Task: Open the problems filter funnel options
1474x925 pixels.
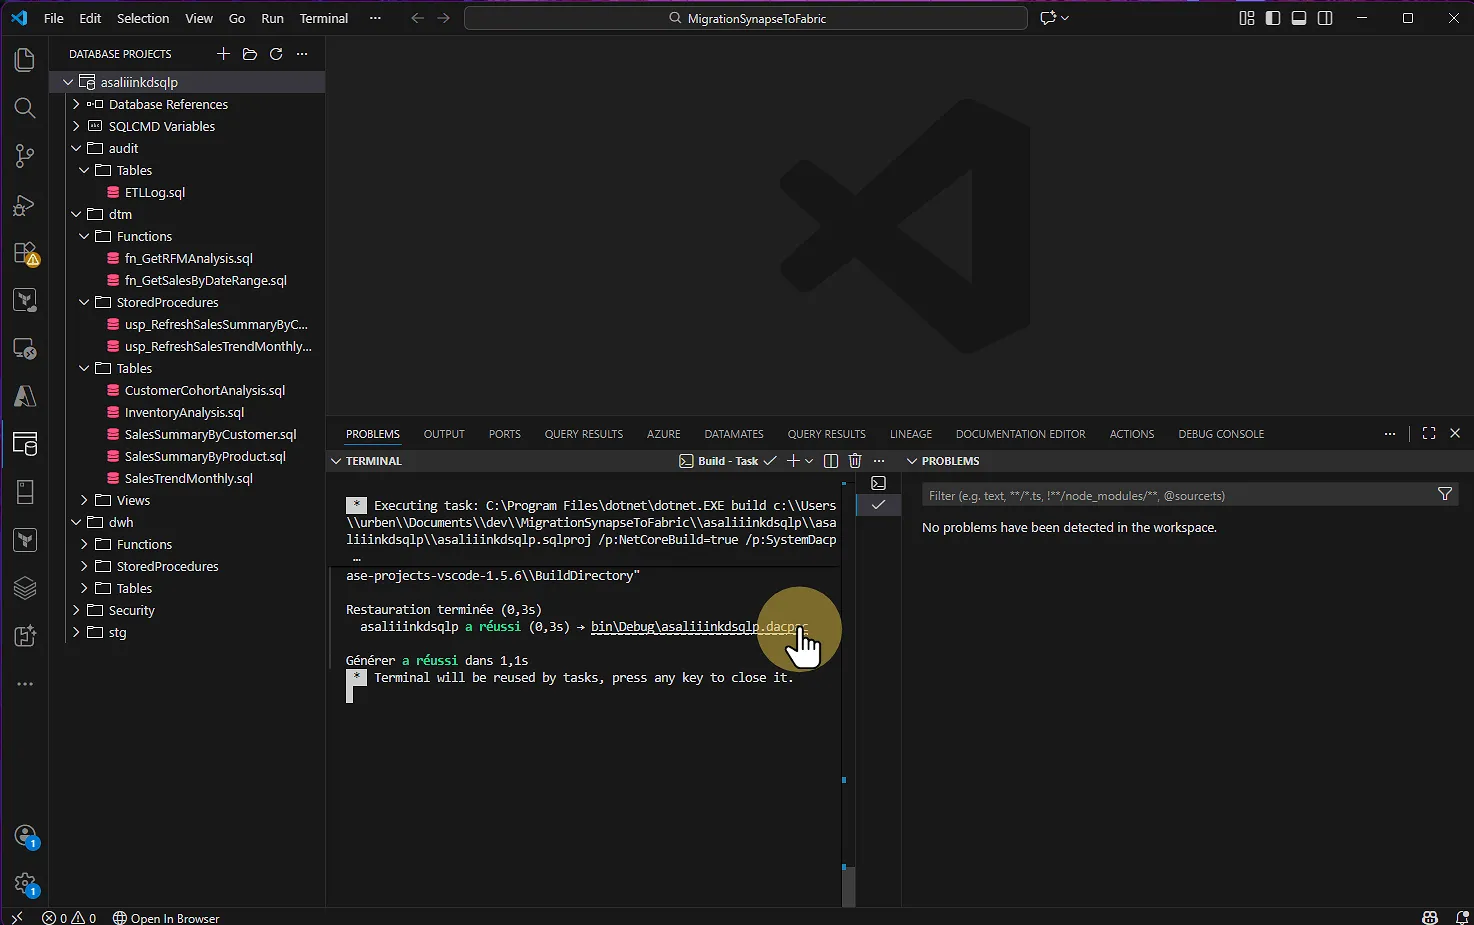Action: pyautogui.click(x=1444, y=495)
